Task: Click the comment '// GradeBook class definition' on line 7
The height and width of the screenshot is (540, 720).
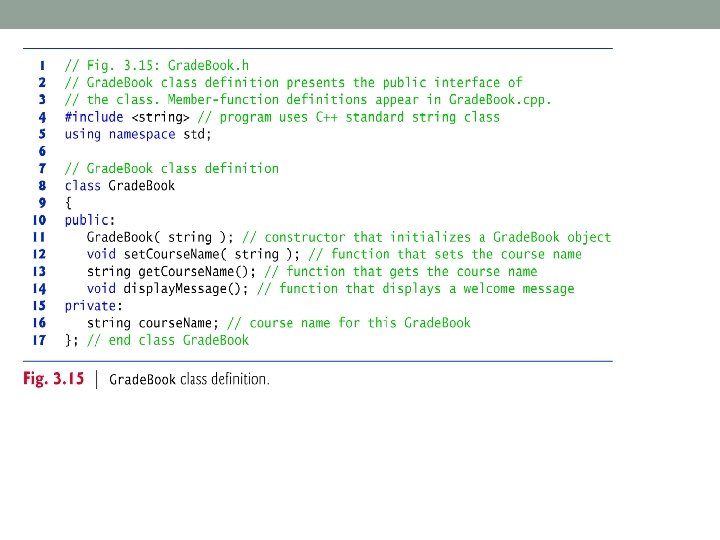Action: (x=172, y=169)
